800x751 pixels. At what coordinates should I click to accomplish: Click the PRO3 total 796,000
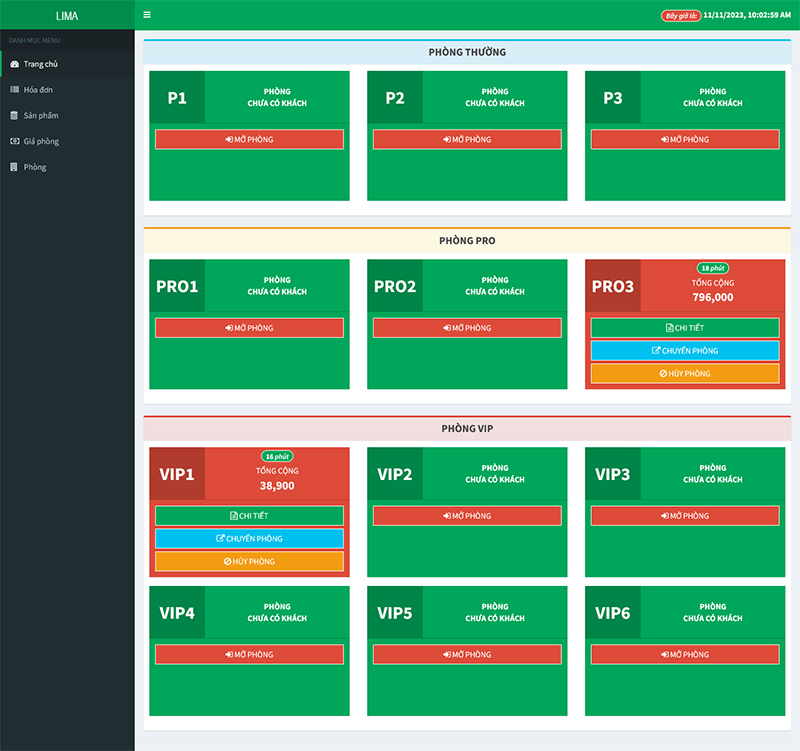[x=713, y=297]
